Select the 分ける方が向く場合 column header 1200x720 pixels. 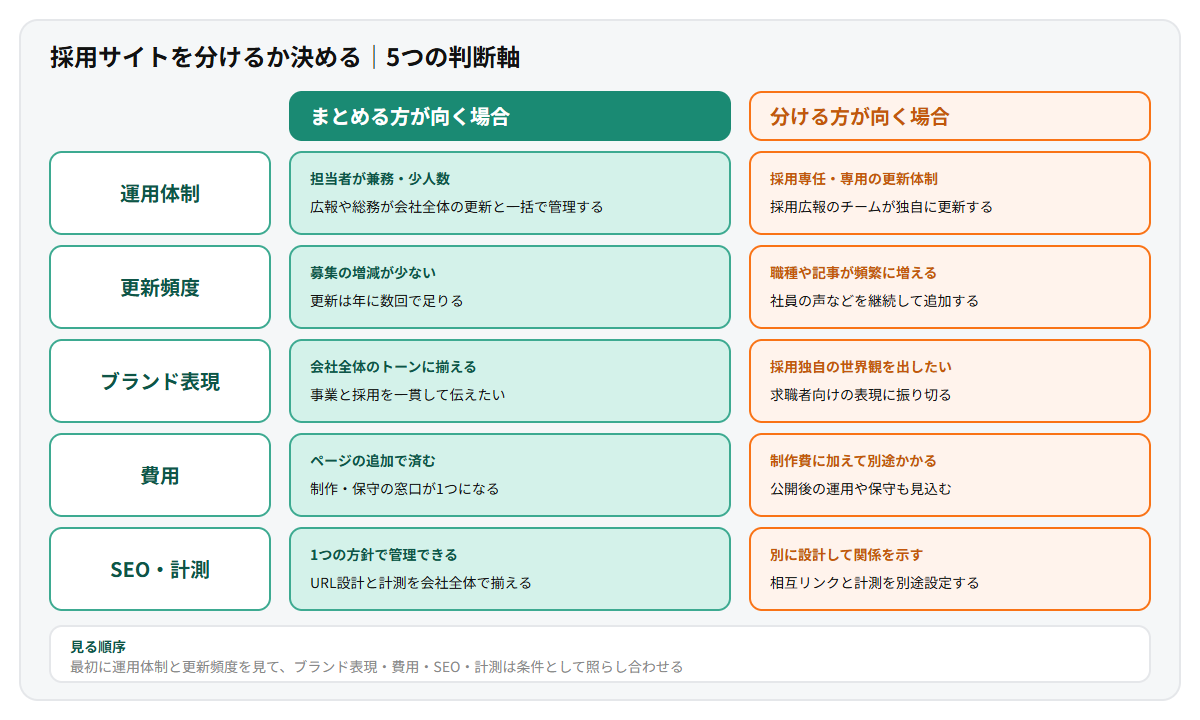(950, 116)
